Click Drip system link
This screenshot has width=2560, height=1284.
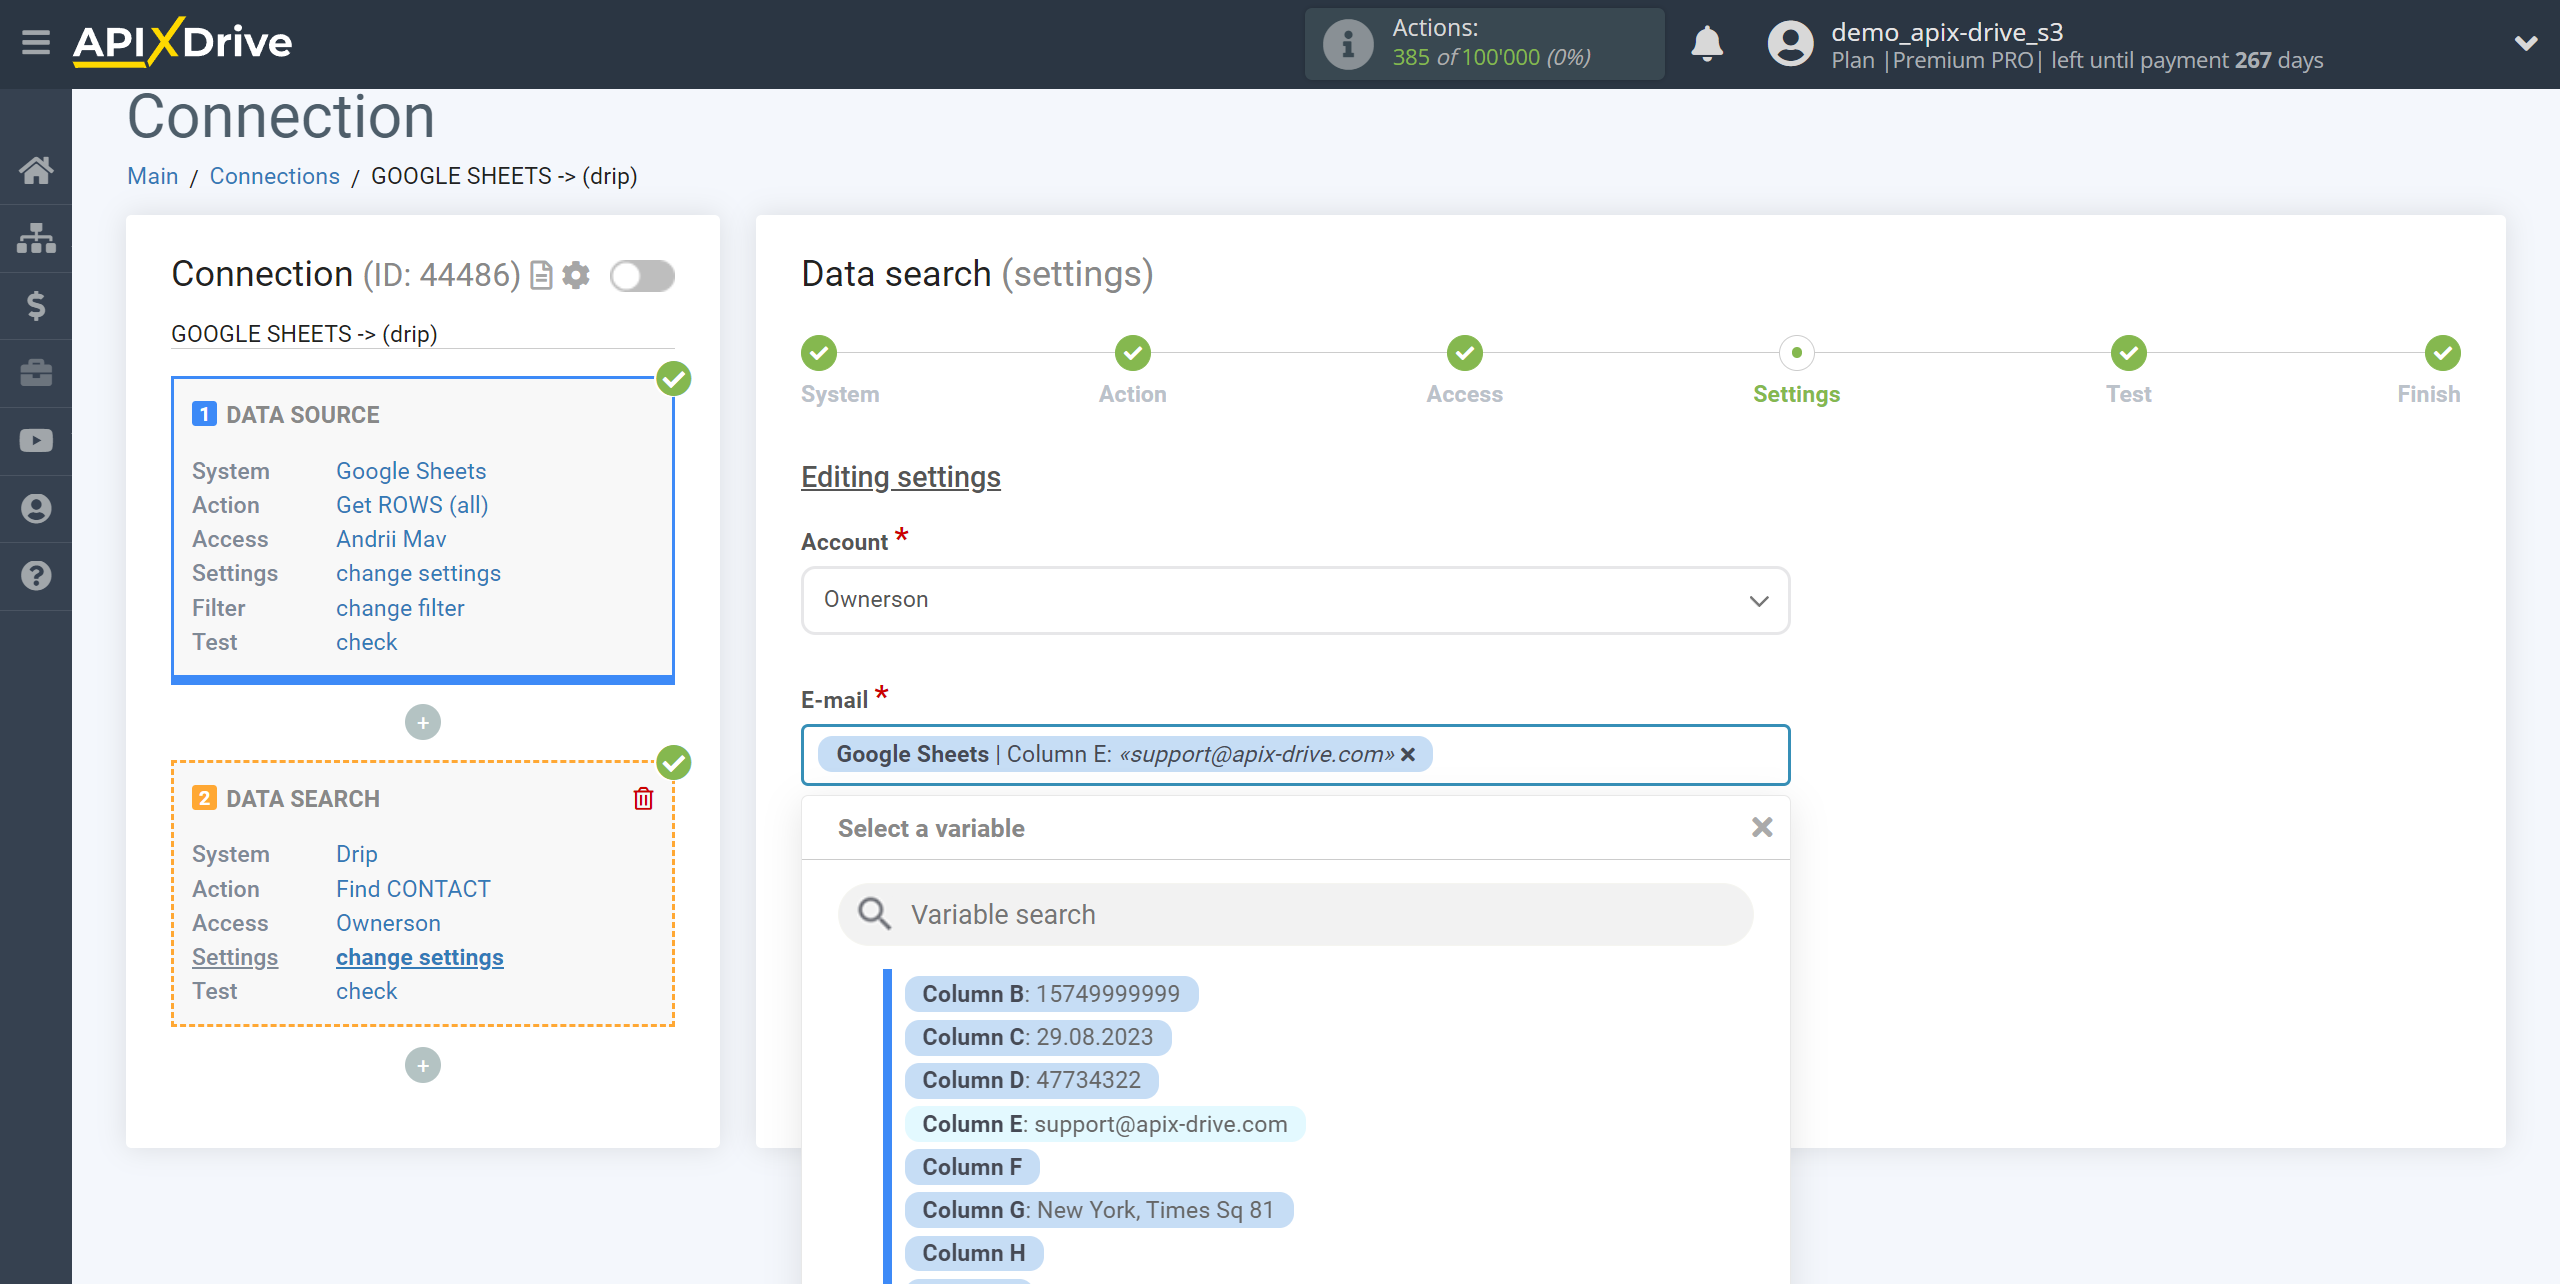pos(357,854)
